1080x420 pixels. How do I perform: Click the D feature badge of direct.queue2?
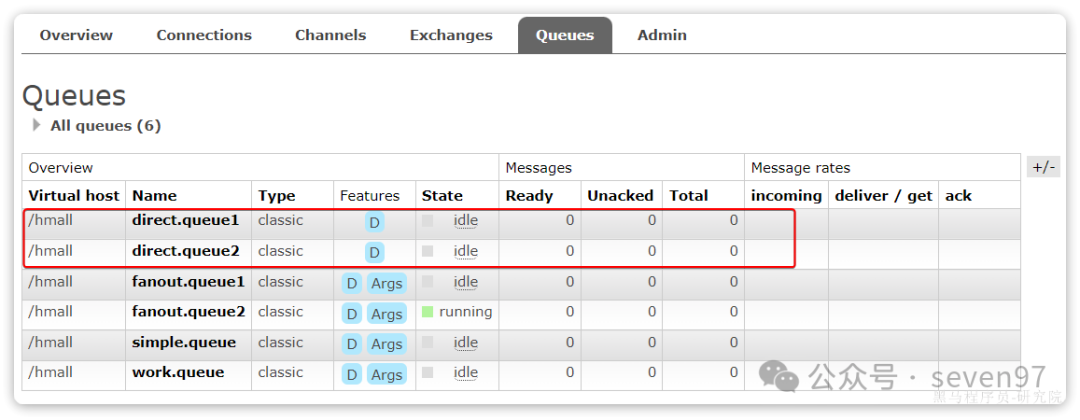tap(375, 253)
